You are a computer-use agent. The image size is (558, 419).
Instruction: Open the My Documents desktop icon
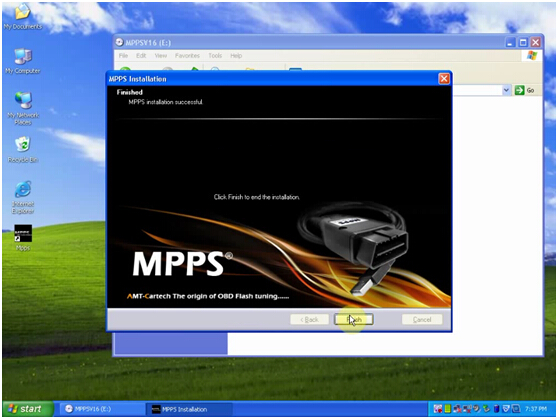(x=22, y=16)
